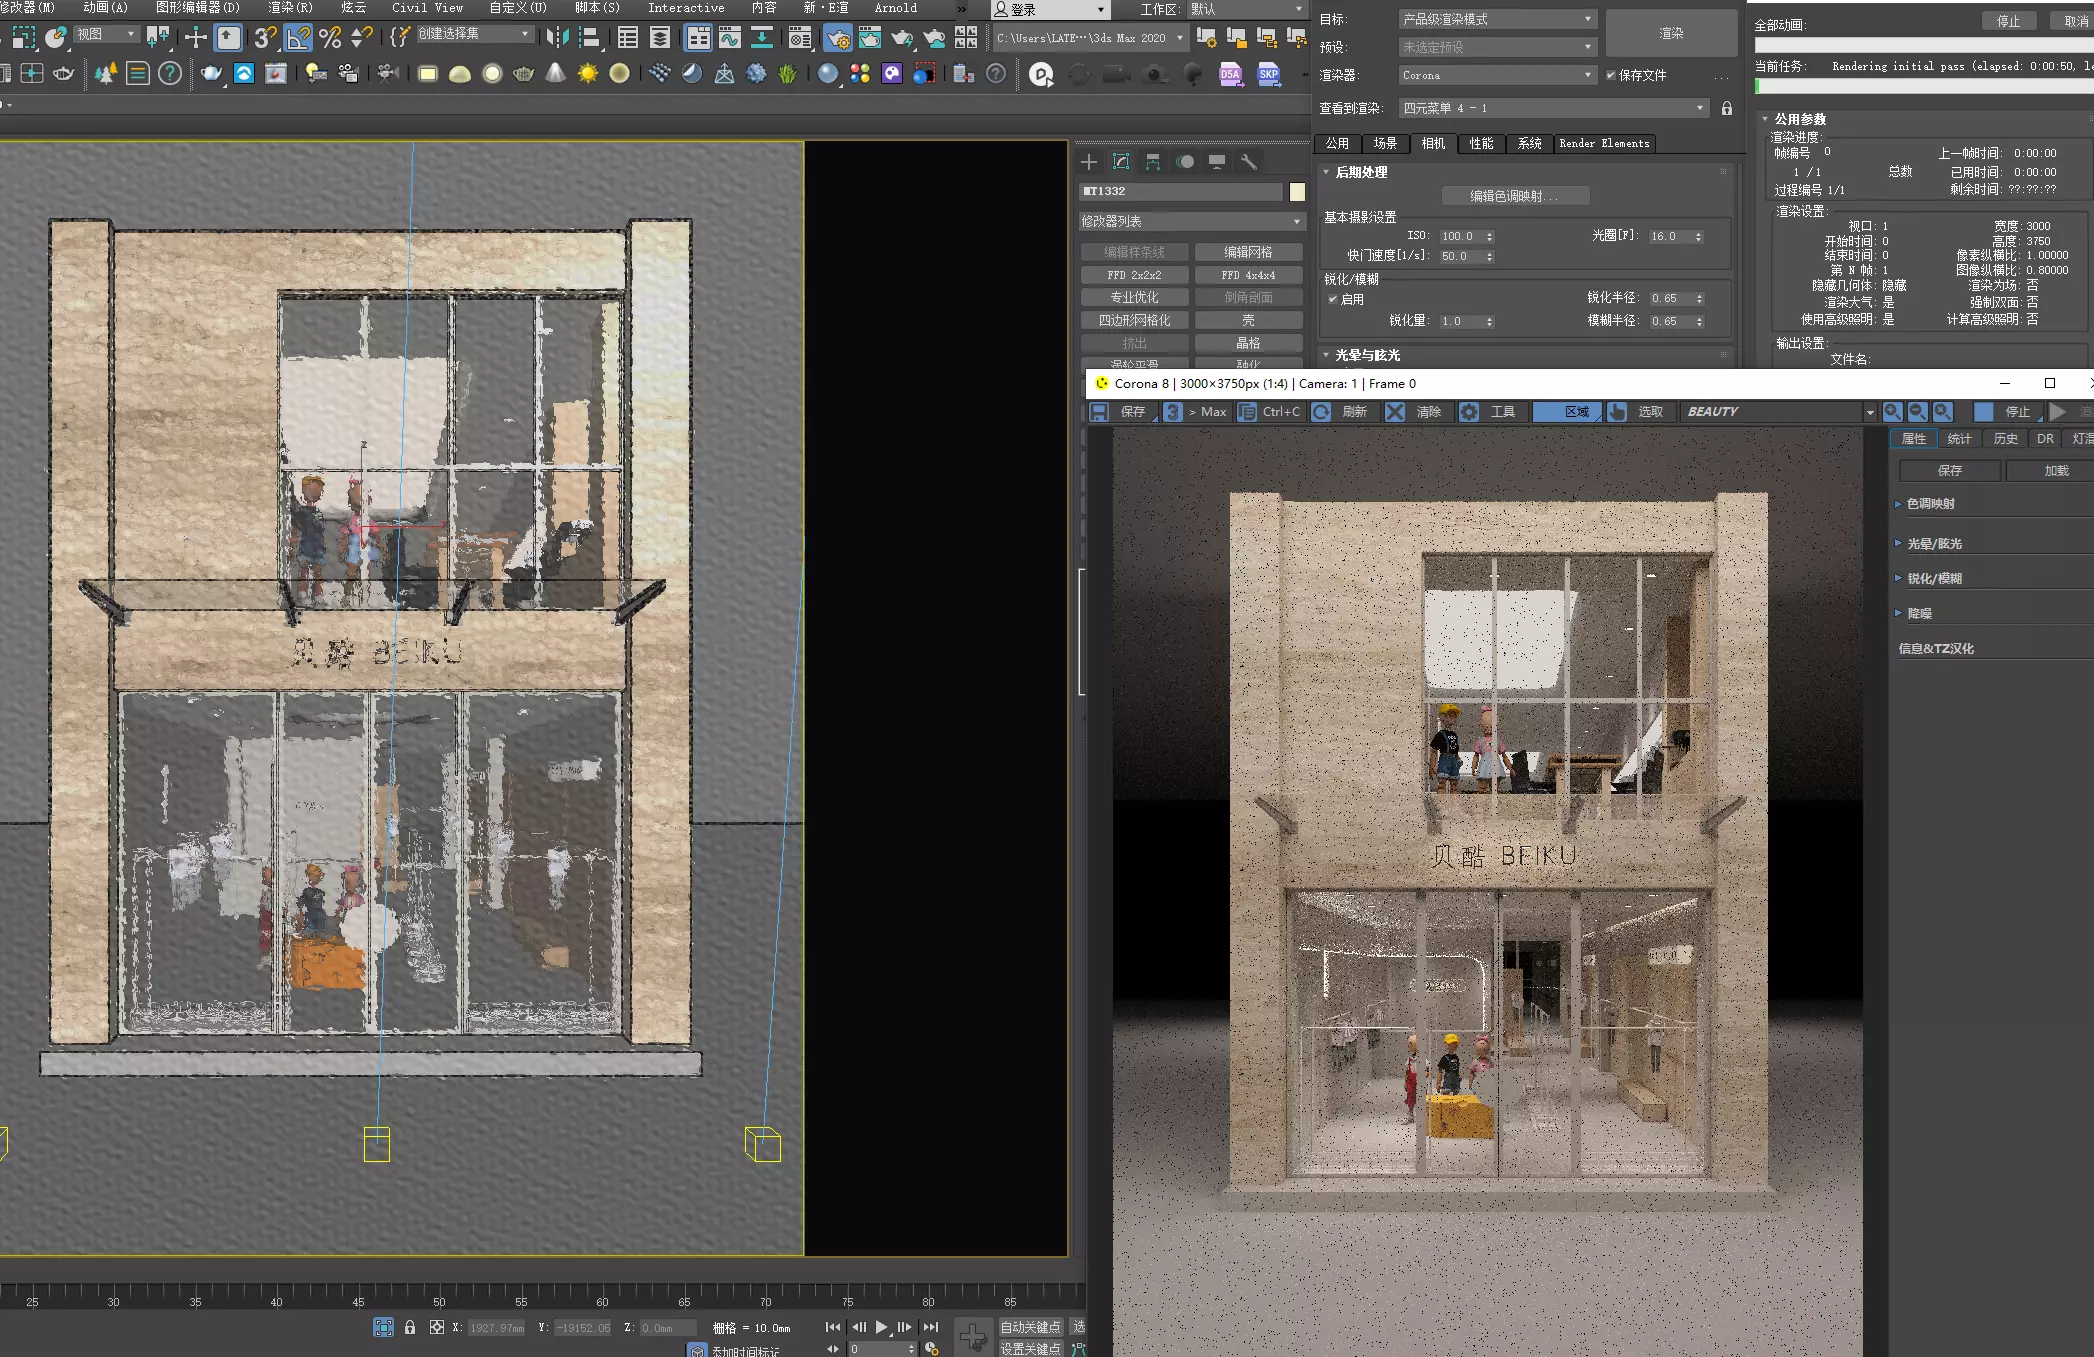This screenshot has width=2094, height=1357.
Task: Click Pick hand icon in Corona VFB
Action: coord(1617,412)
